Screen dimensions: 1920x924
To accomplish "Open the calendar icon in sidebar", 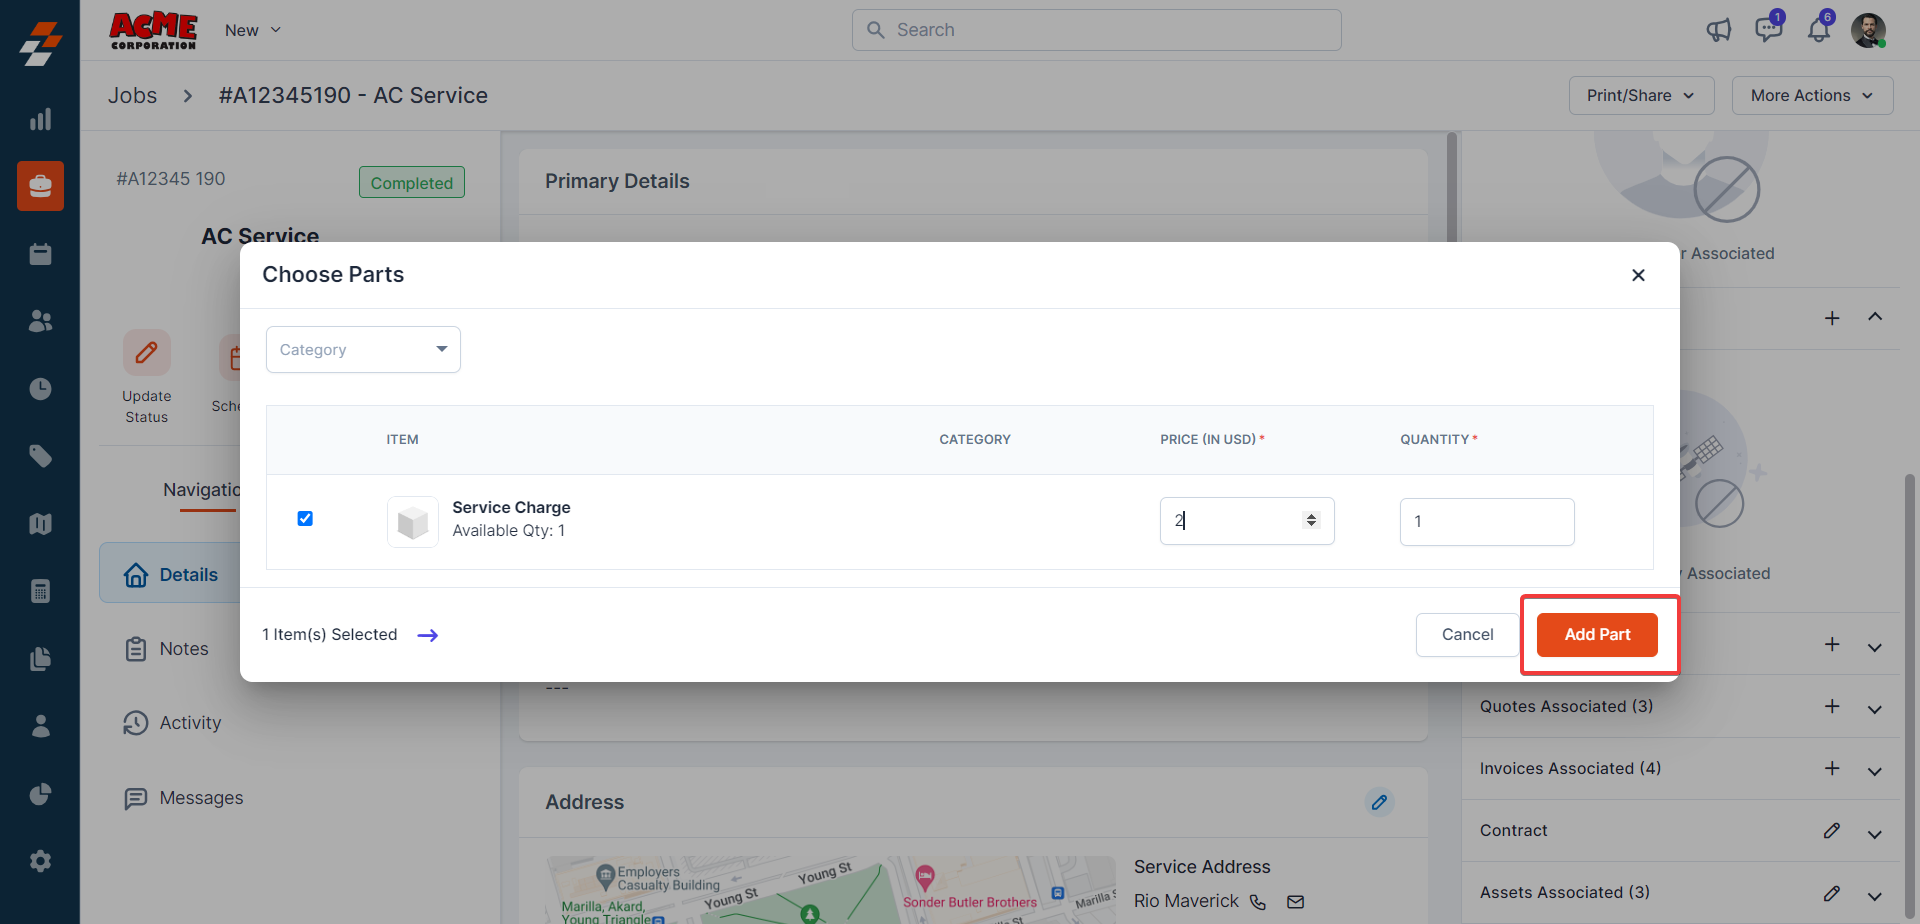I will click(40, 254).
